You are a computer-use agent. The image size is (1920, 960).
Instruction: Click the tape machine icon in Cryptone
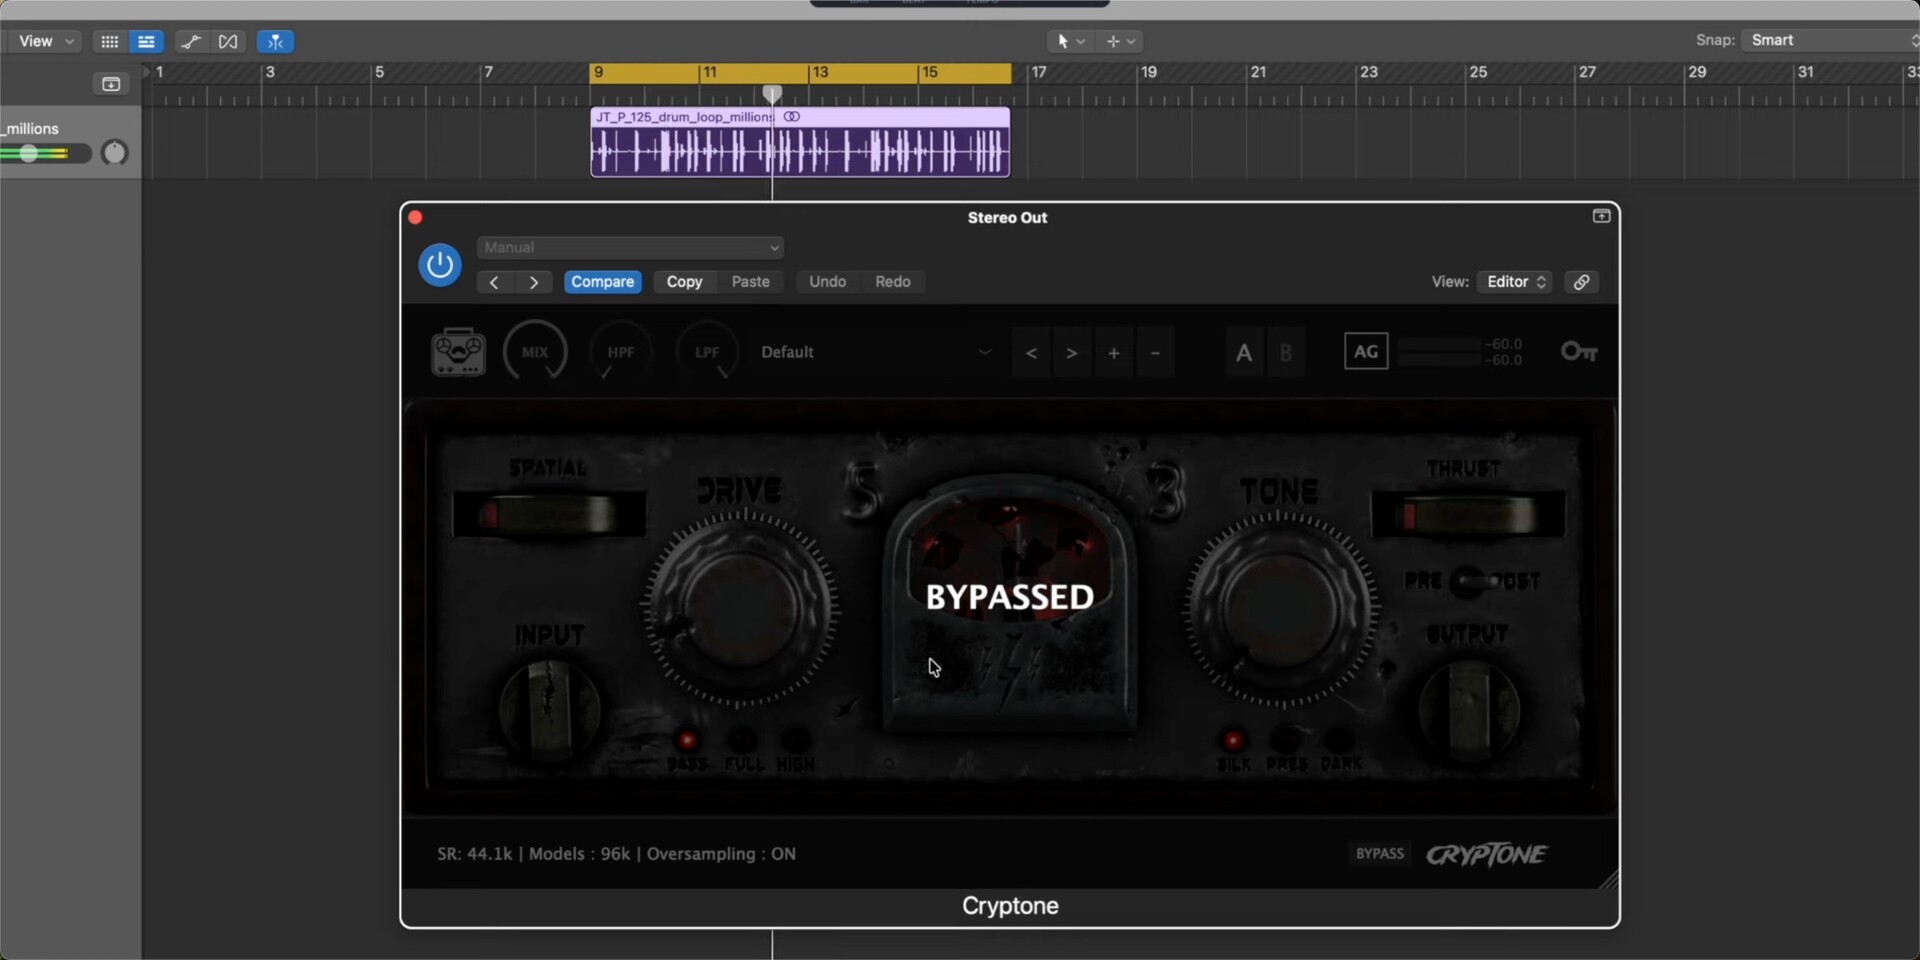coord(458,352)
